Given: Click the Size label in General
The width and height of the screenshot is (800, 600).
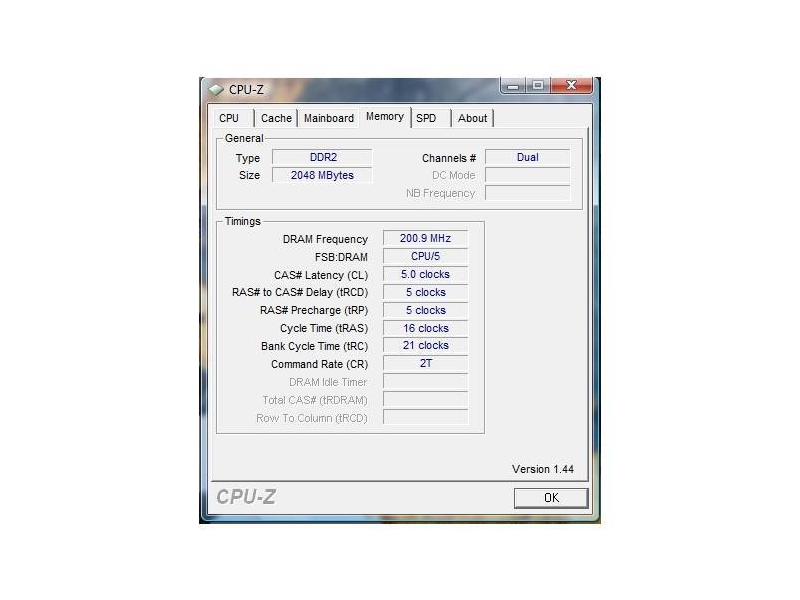Looking at the screenshot, I should pyautogui.click(x=249, y=176).
